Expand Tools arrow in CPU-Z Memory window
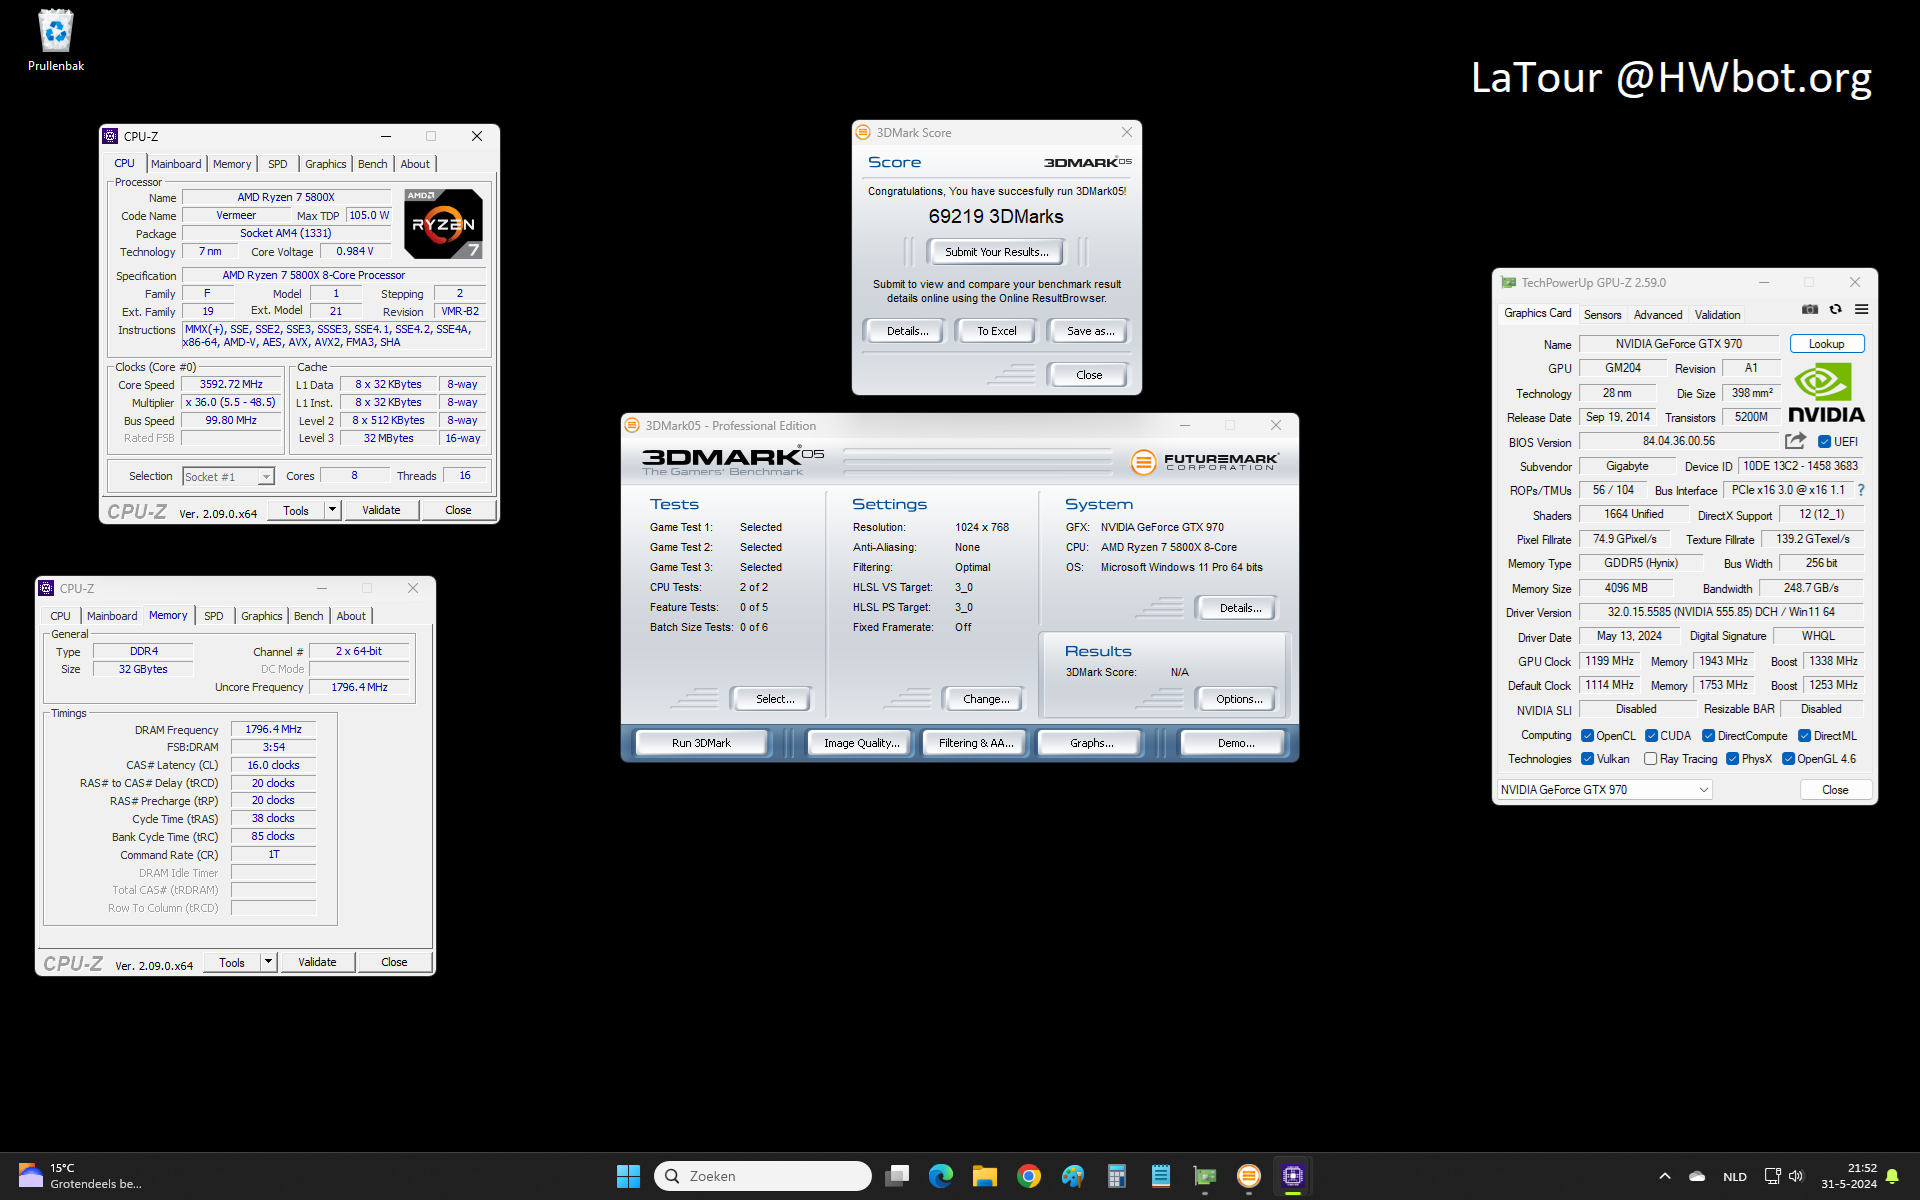Viewport: 1920px width, 1200px height. click(268, 962)
